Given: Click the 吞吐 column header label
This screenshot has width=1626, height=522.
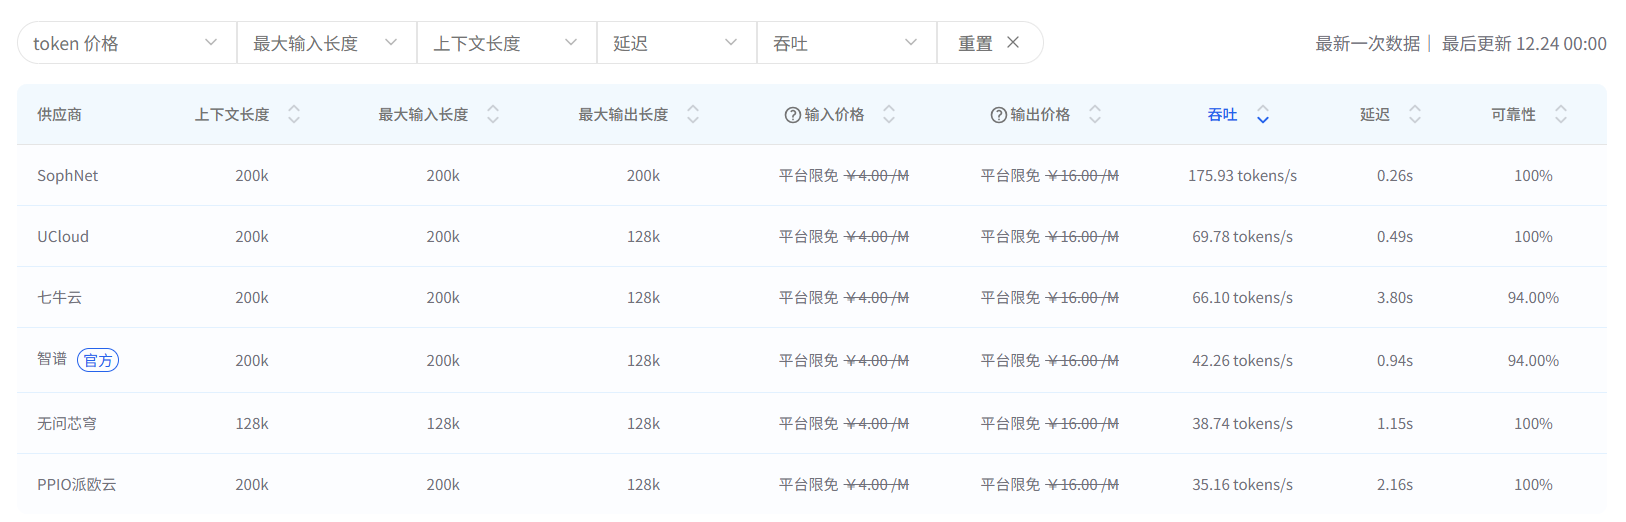Looking at the screenshot, I should (x=1222, y=115).
